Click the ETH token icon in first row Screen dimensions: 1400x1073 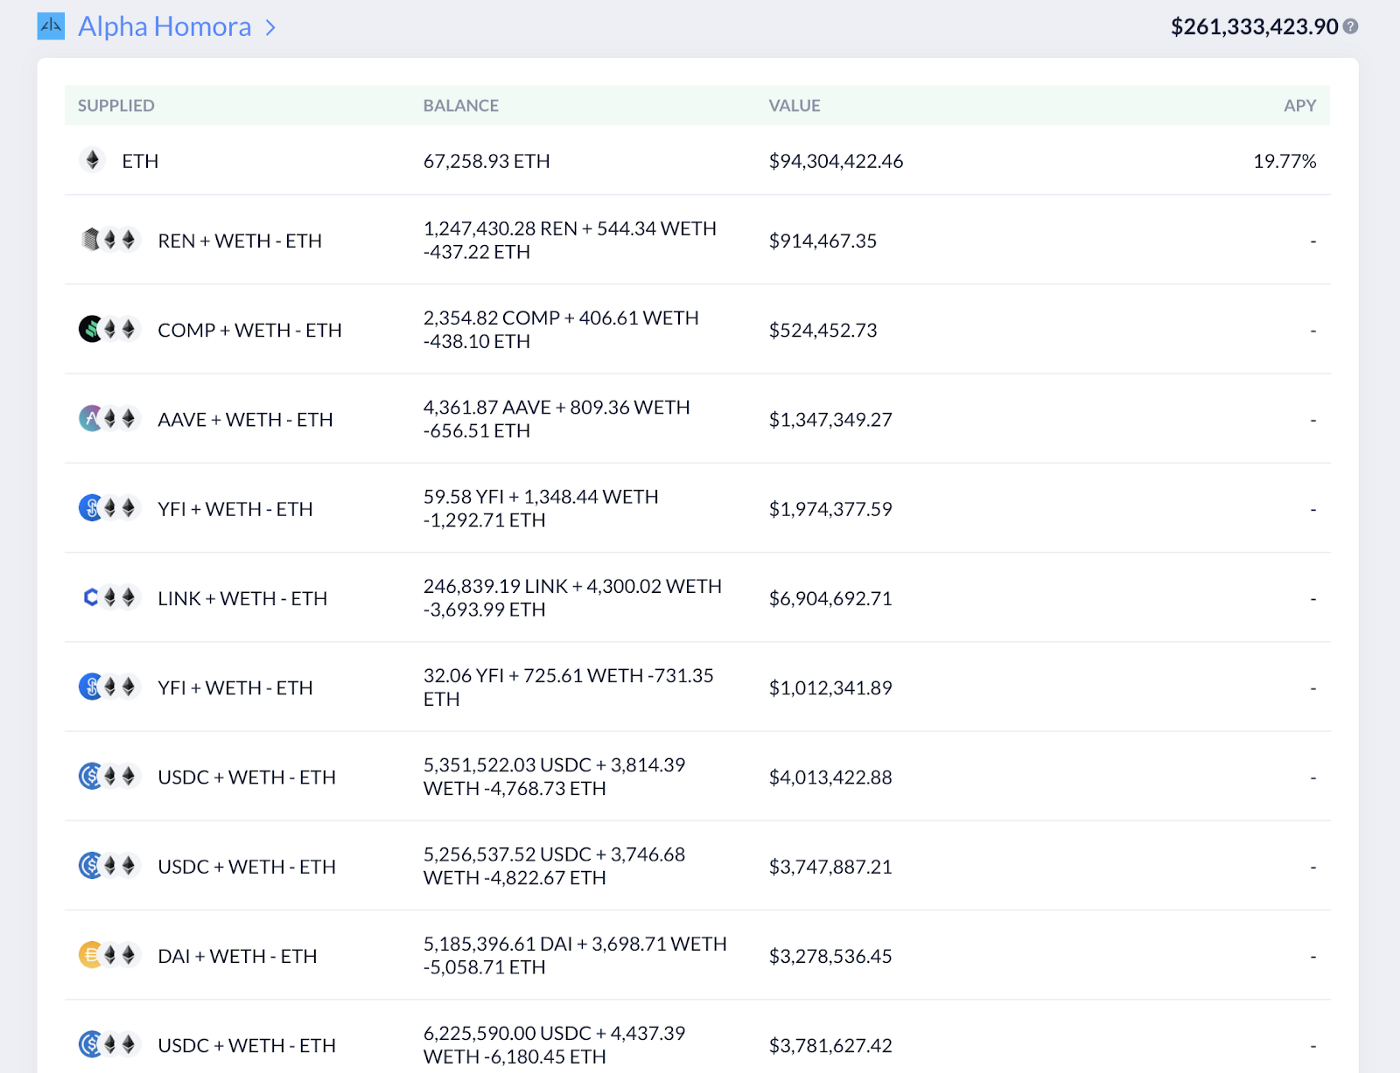[x=92, y=160]
